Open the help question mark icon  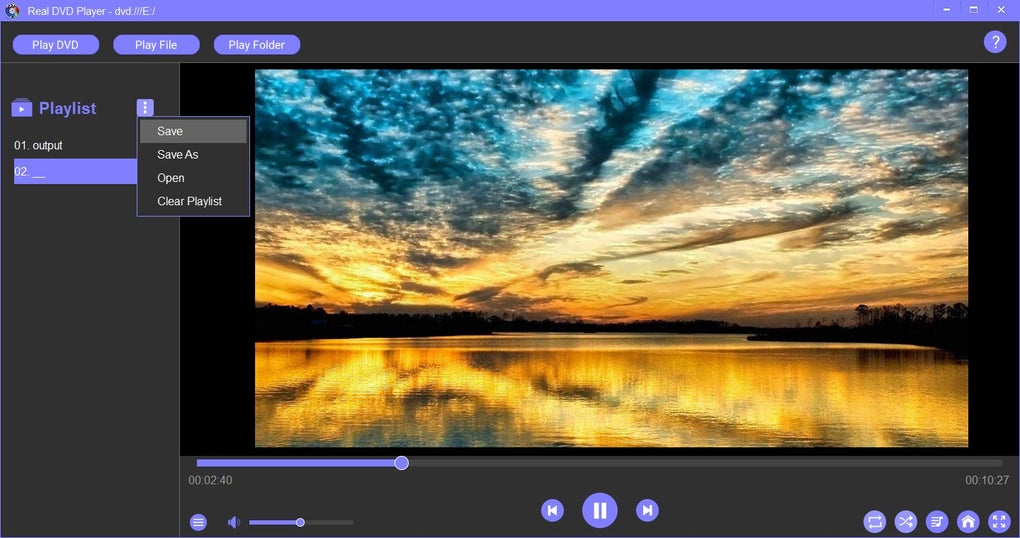click(x=995, y=42)
